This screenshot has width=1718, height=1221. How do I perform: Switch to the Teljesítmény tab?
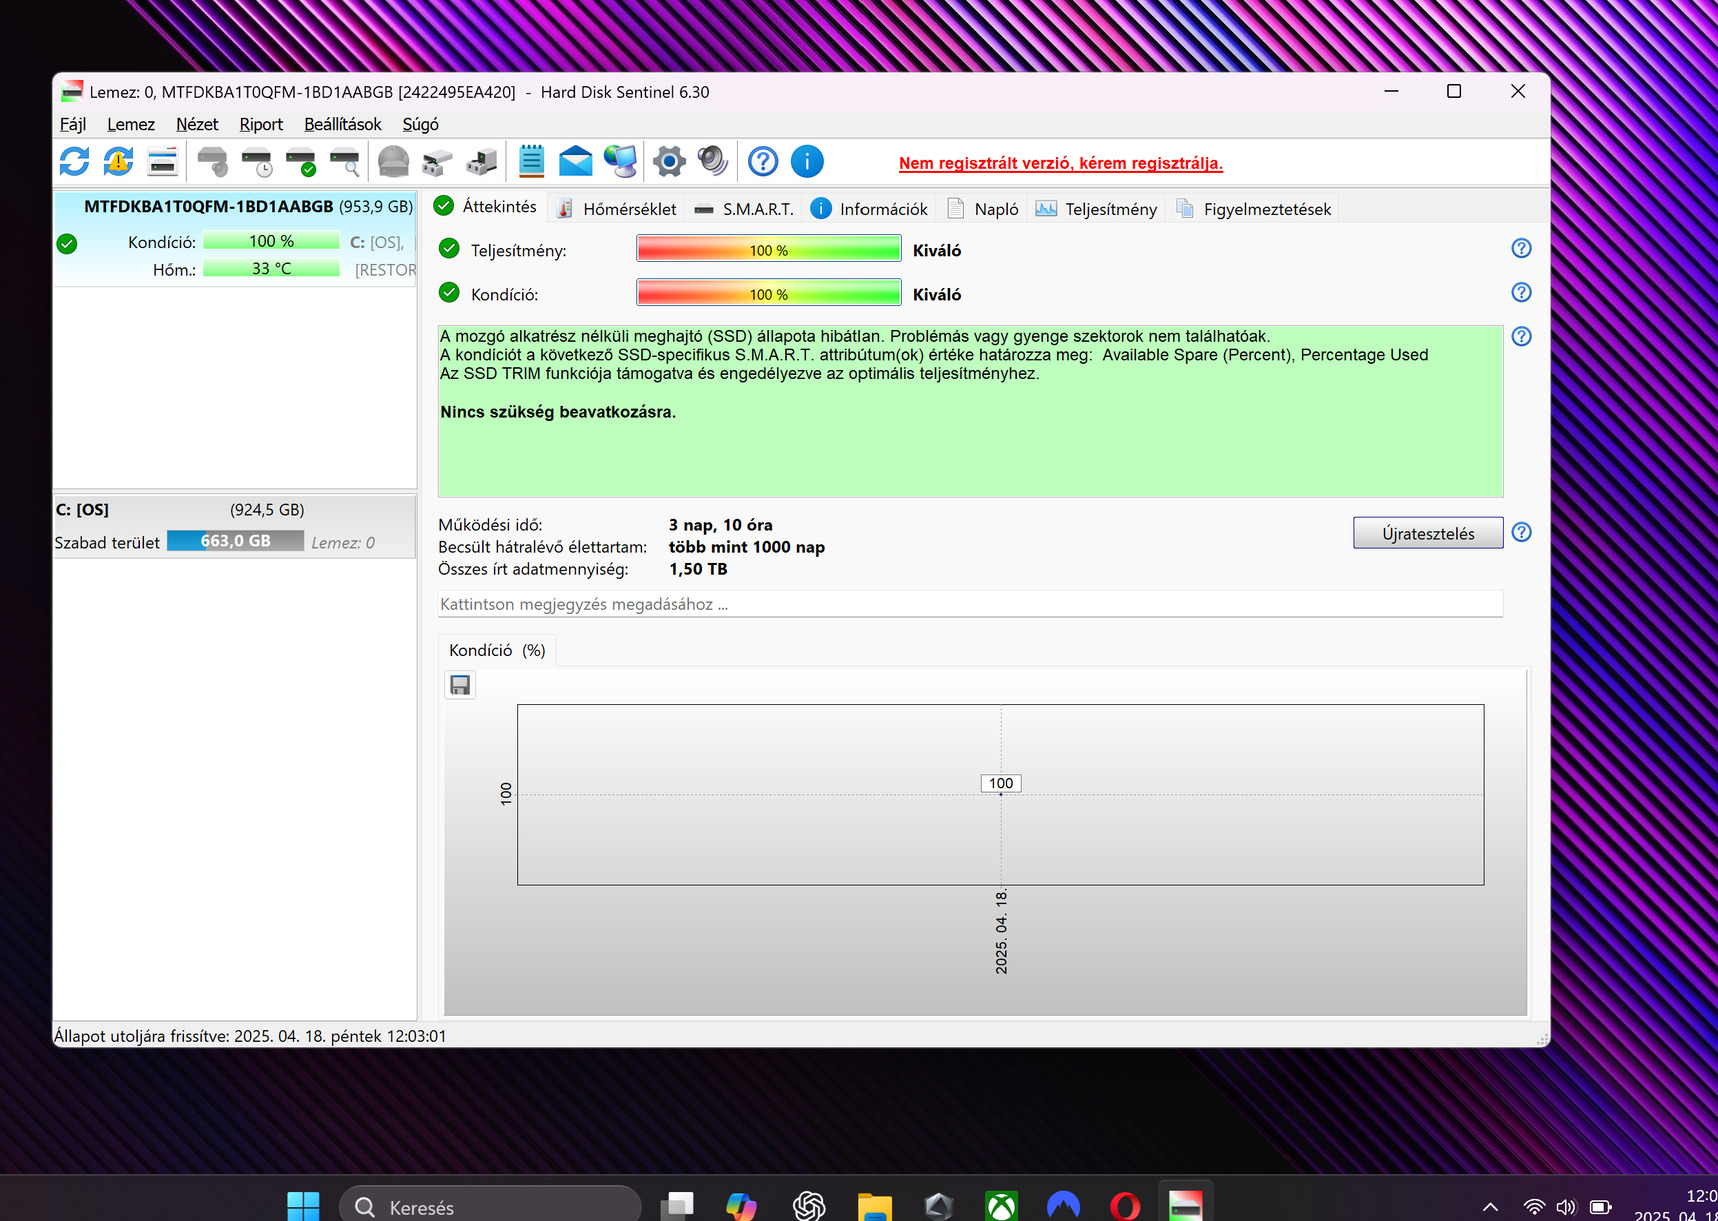[x=1097, y=209]
